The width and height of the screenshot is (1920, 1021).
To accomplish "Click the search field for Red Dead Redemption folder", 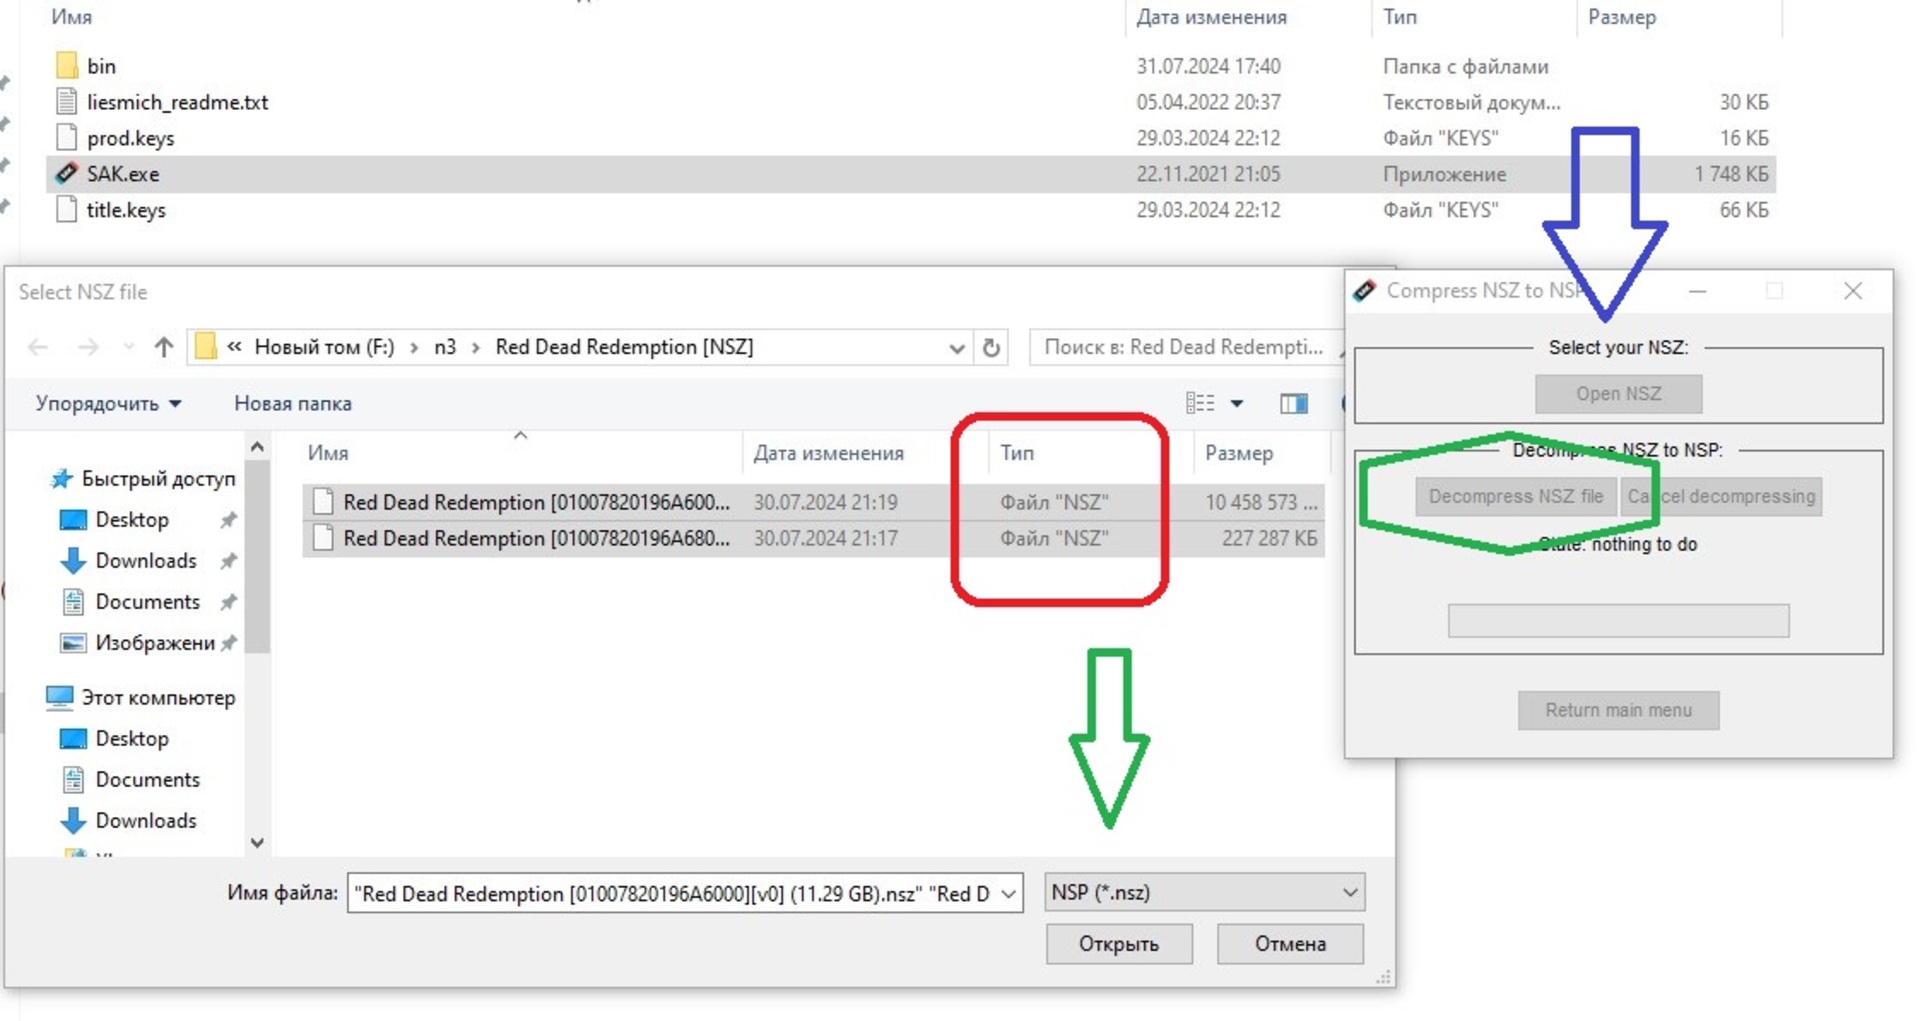I will click(x=1183, y=347).
